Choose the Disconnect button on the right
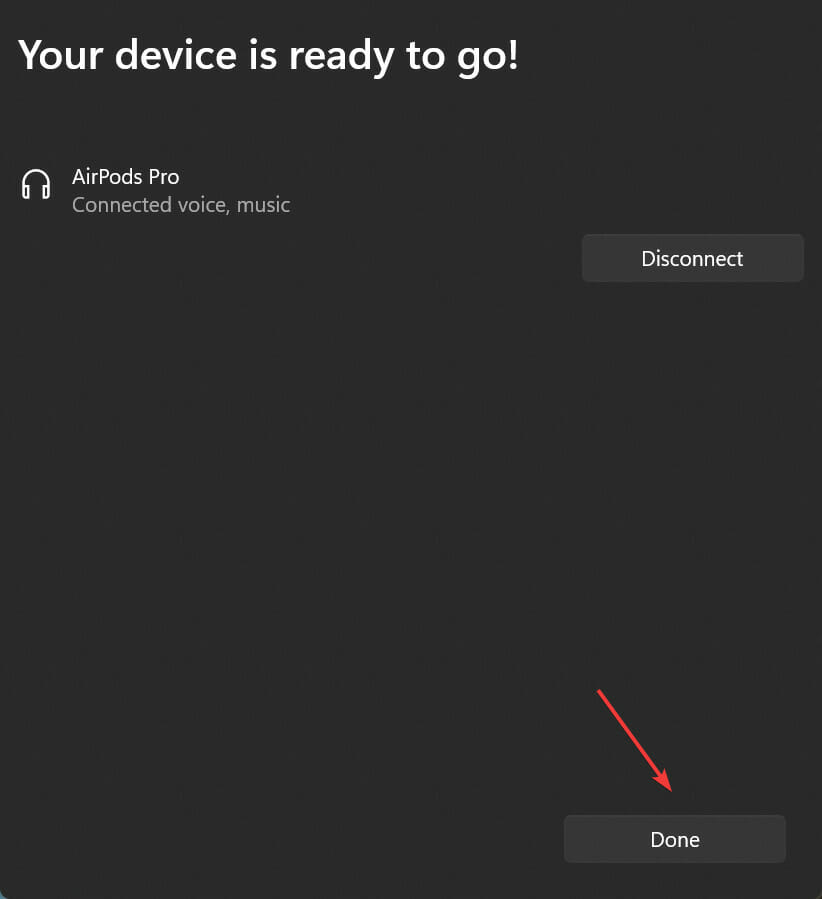The width and height of the screenshot is (822, 899). point(692,258)
